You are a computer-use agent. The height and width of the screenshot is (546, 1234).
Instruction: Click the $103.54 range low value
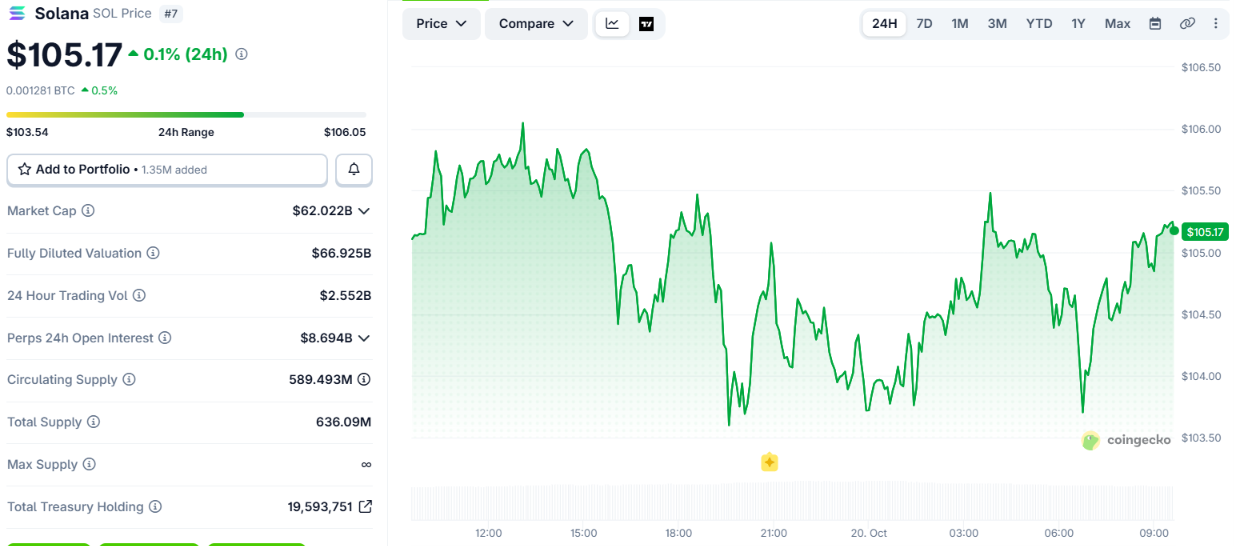point(27,132)
